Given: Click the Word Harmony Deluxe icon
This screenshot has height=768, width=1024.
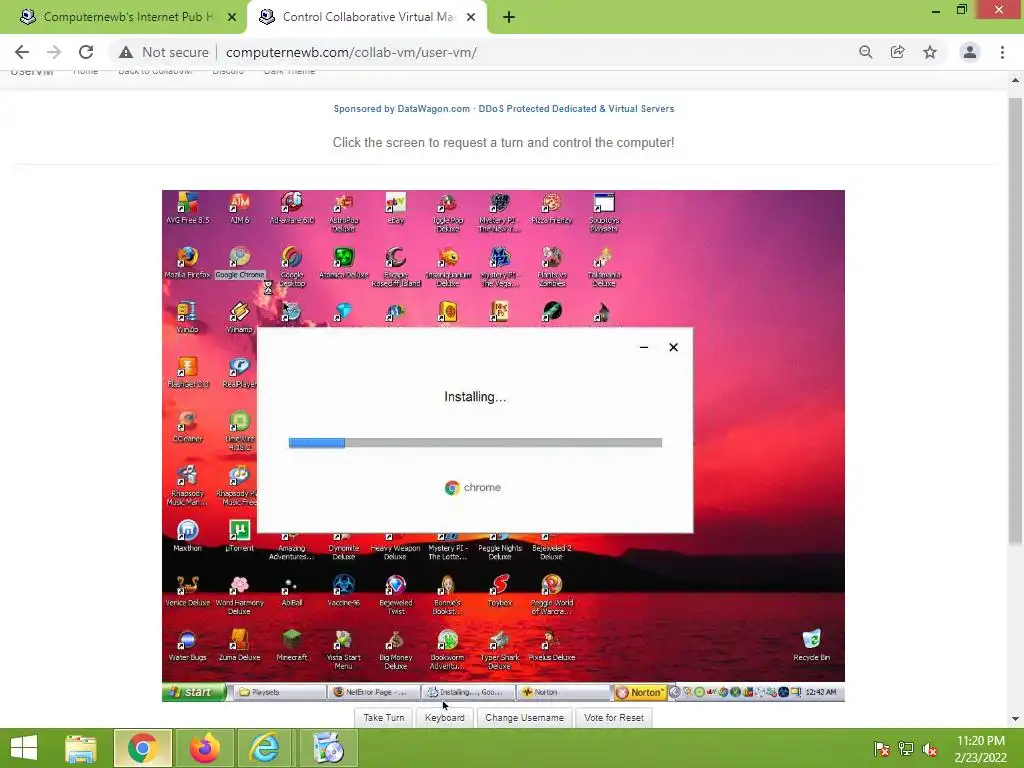Looking at the screenshot, I should 240,595.
